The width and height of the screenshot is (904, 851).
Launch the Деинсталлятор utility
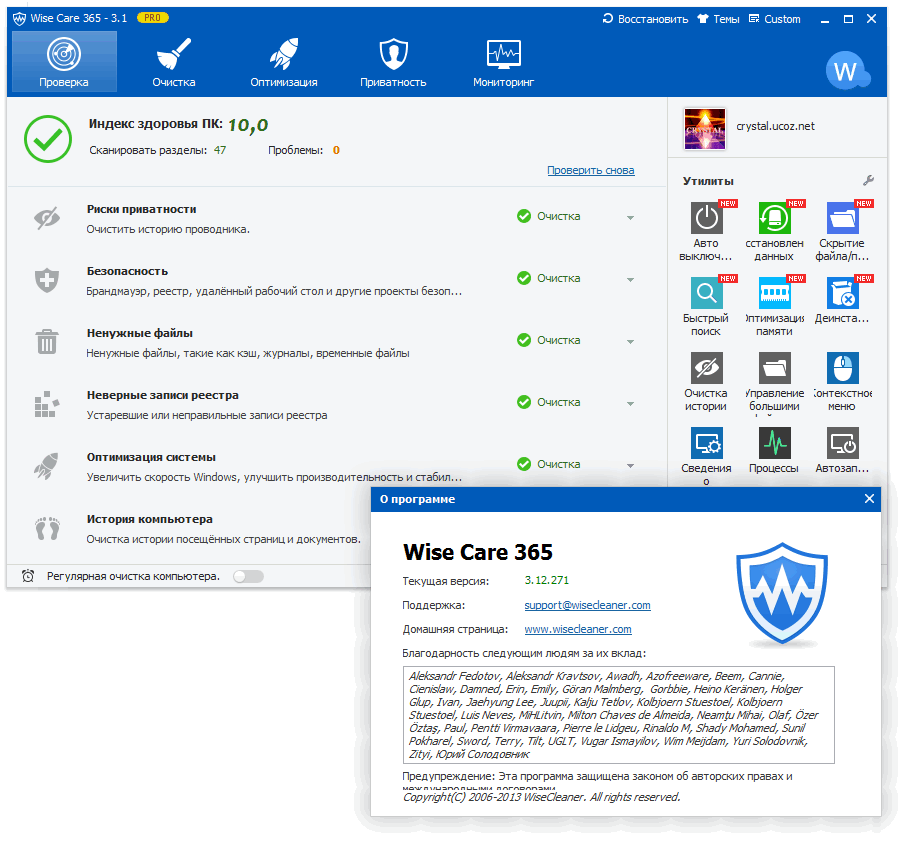pos(842,301)
